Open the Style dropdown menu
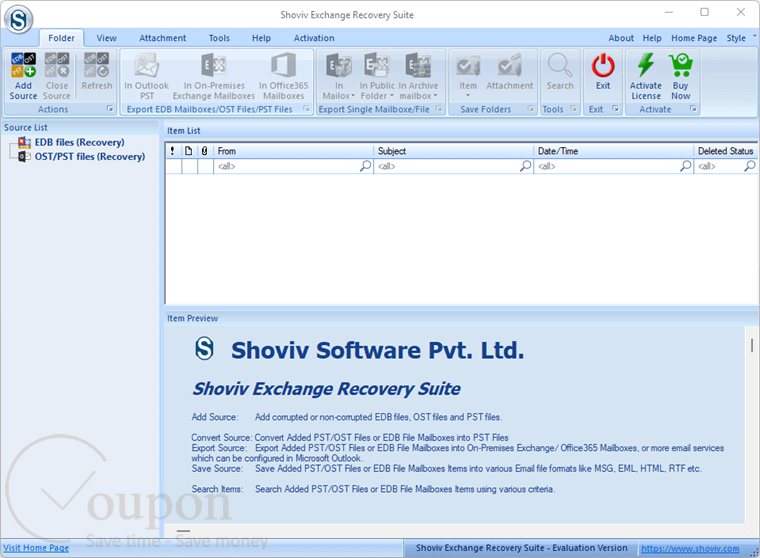This screenshot has width=760, height=558. pyautogui.click(x=740, y=38)
